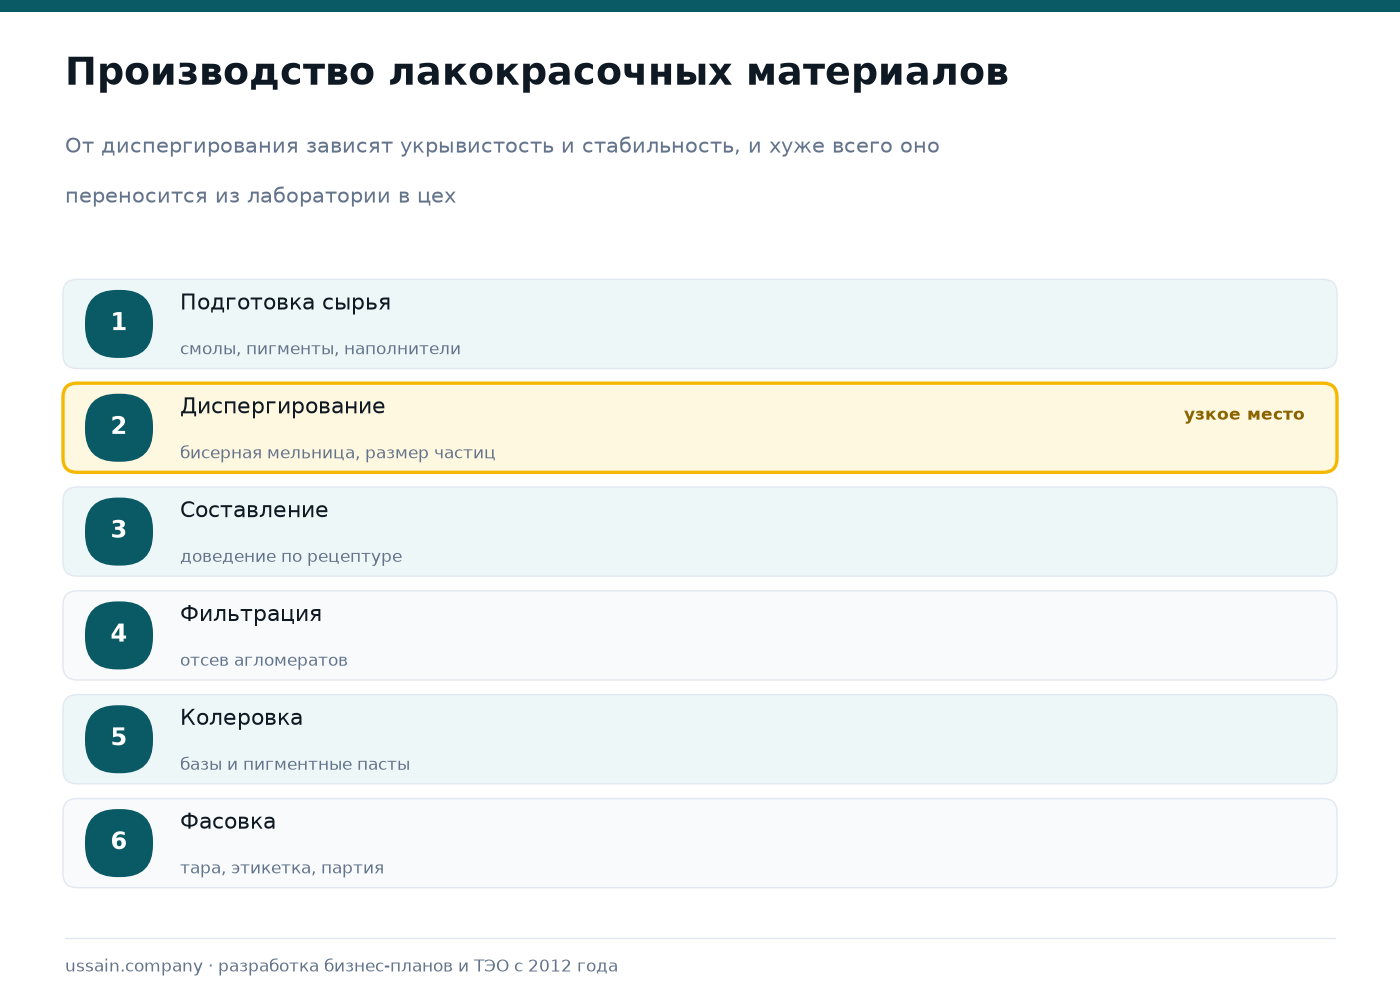Select the text "бисерная мельница, размер частиц"
The image size is (1400, 1000).
tap(337, 453)
